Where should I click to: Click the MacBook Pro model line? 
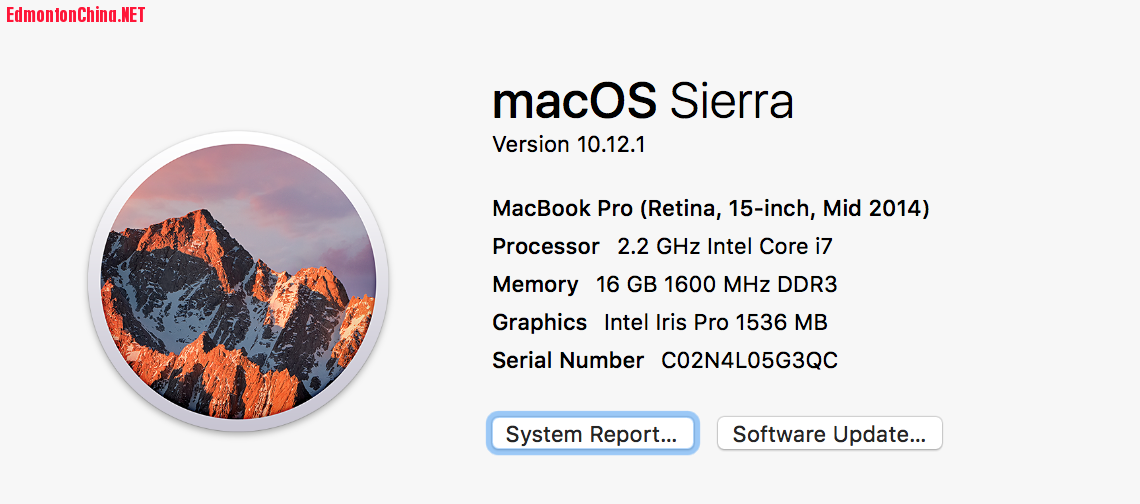tap(711, 209)
